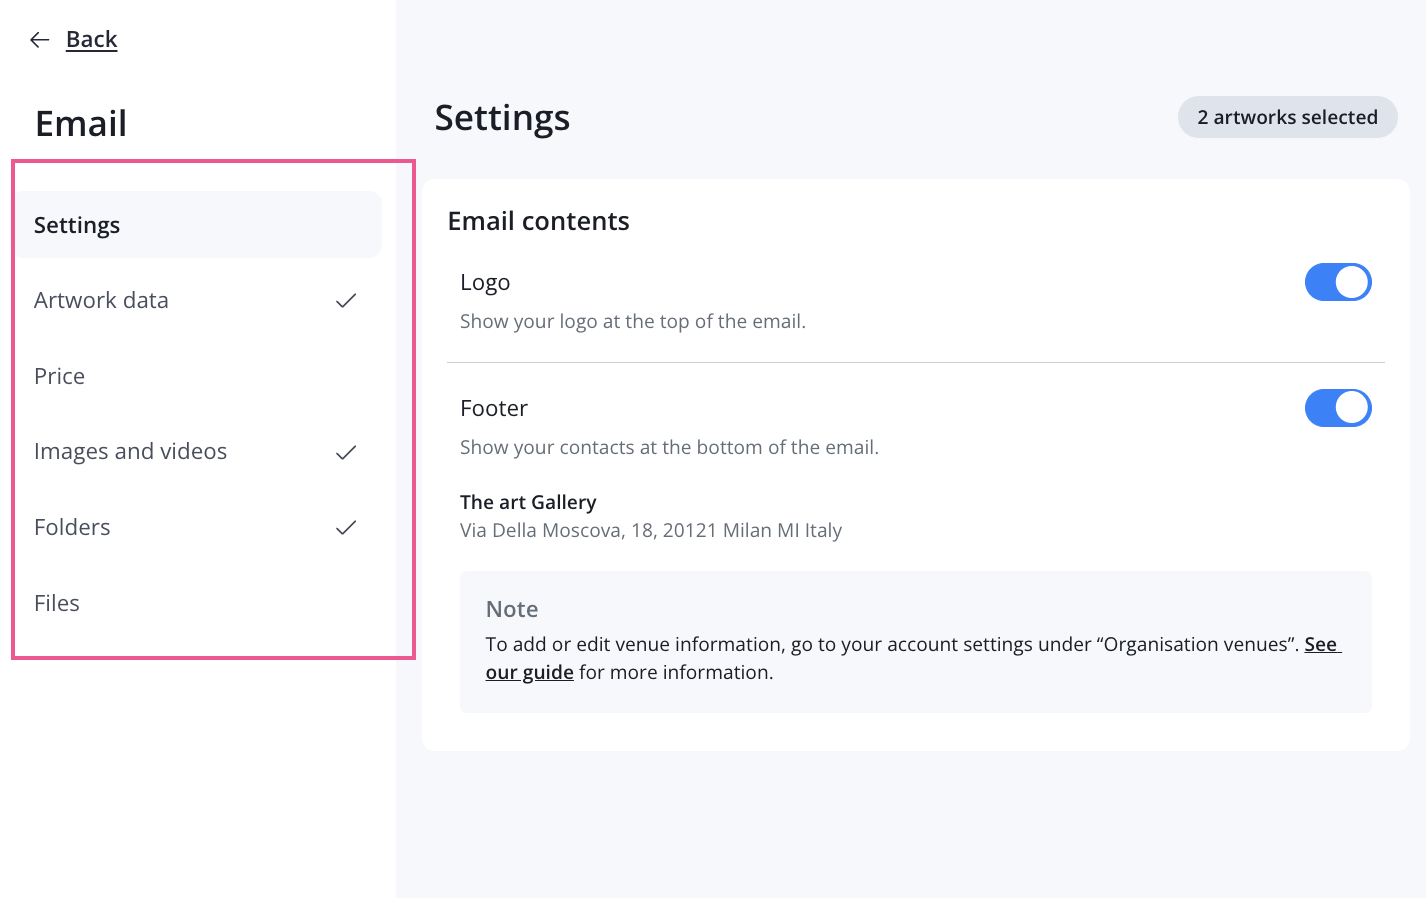This screenshot has width=1426, height=898.
Task: Switch to the Folders section
Action: point(198,528)
